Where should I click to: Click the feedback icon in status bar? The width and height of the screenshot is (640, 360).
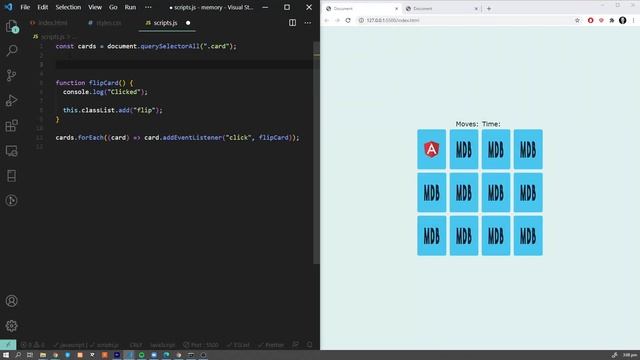[296, 345]
